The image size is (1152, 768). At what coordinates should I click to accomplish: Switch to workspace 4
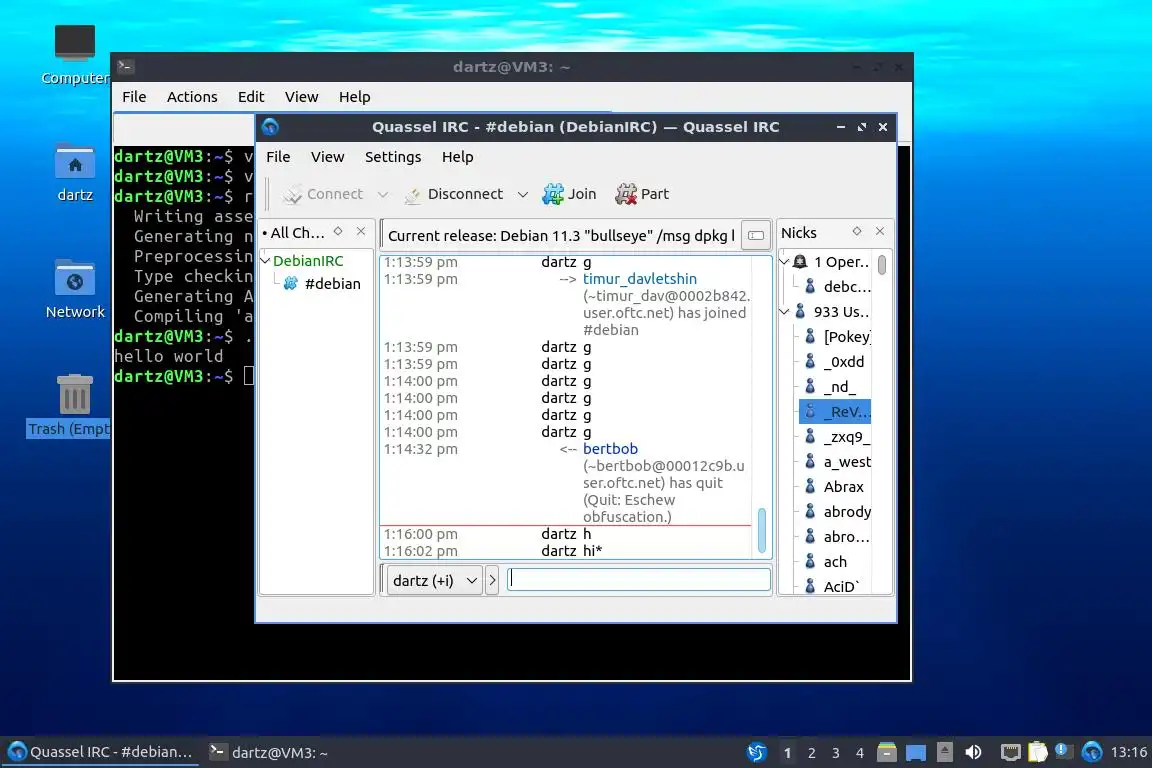pyautogui.click(x=860, y=753)
